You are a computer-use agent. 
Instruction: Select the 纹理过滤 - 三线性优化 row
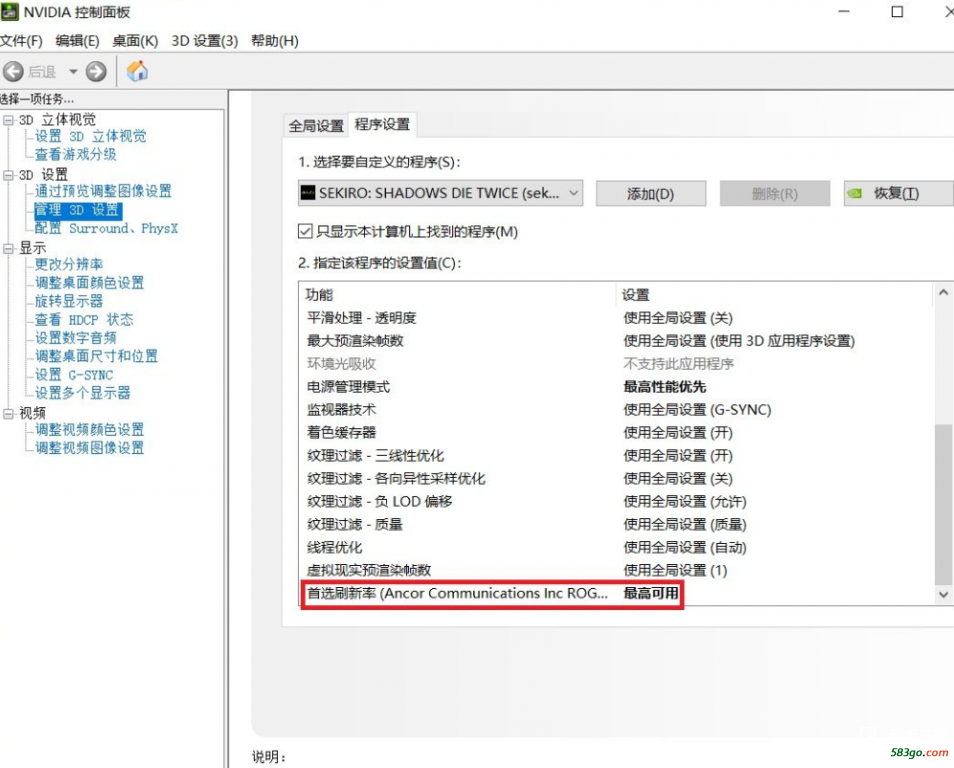[x=616, y=455]
